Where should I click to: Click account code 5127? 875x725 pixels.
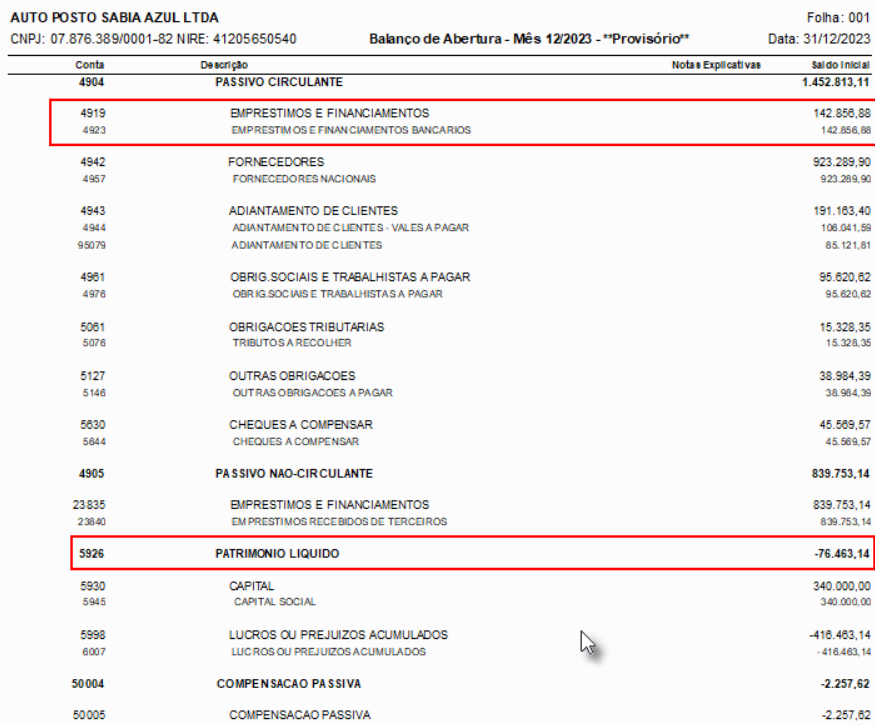click(93, 376)
